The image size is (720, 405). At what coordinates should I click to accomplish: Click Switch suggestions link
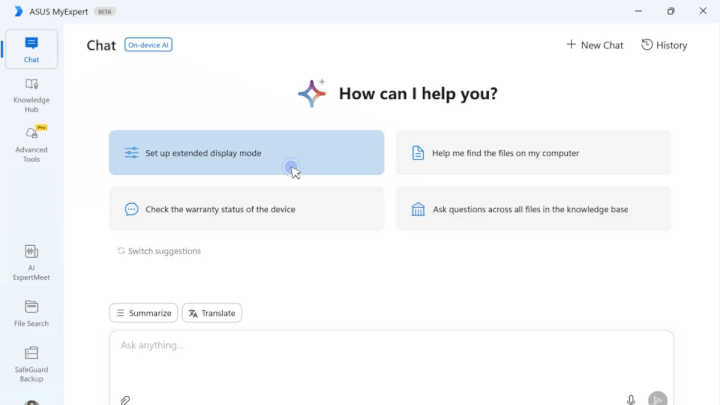(x=159, y=251)
